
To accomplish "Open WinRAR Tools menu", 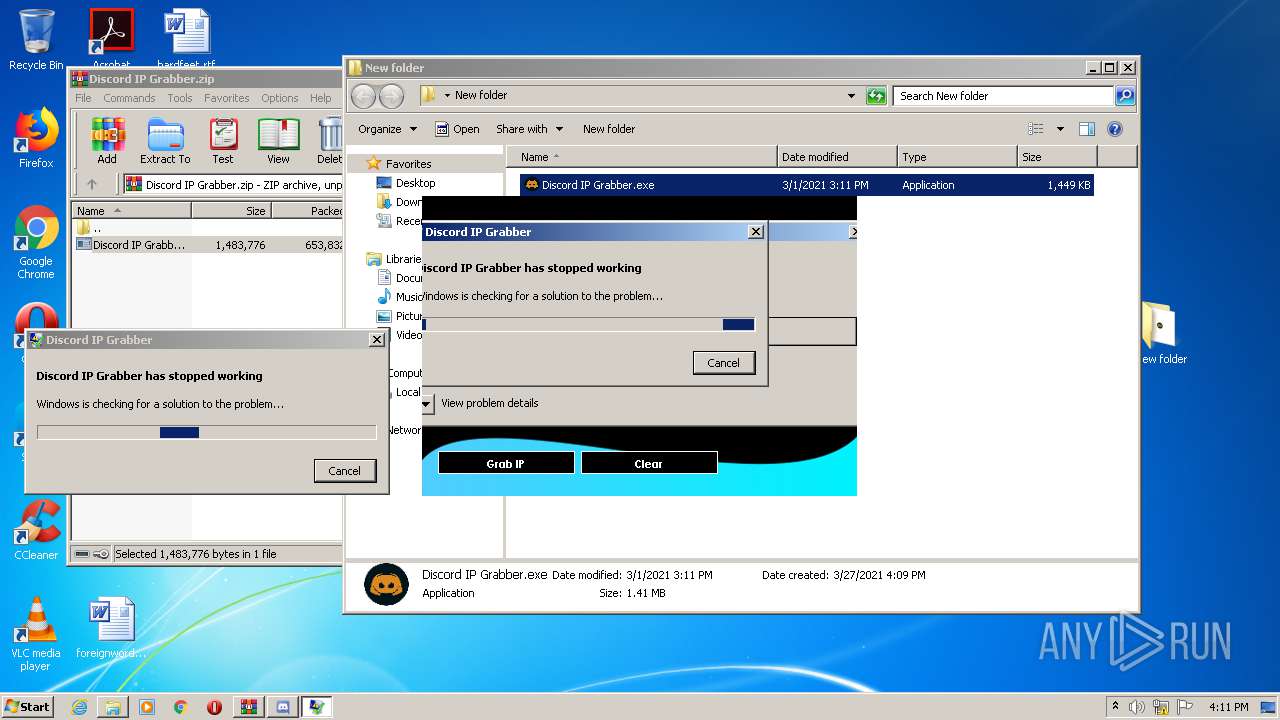I will [180, 98].
